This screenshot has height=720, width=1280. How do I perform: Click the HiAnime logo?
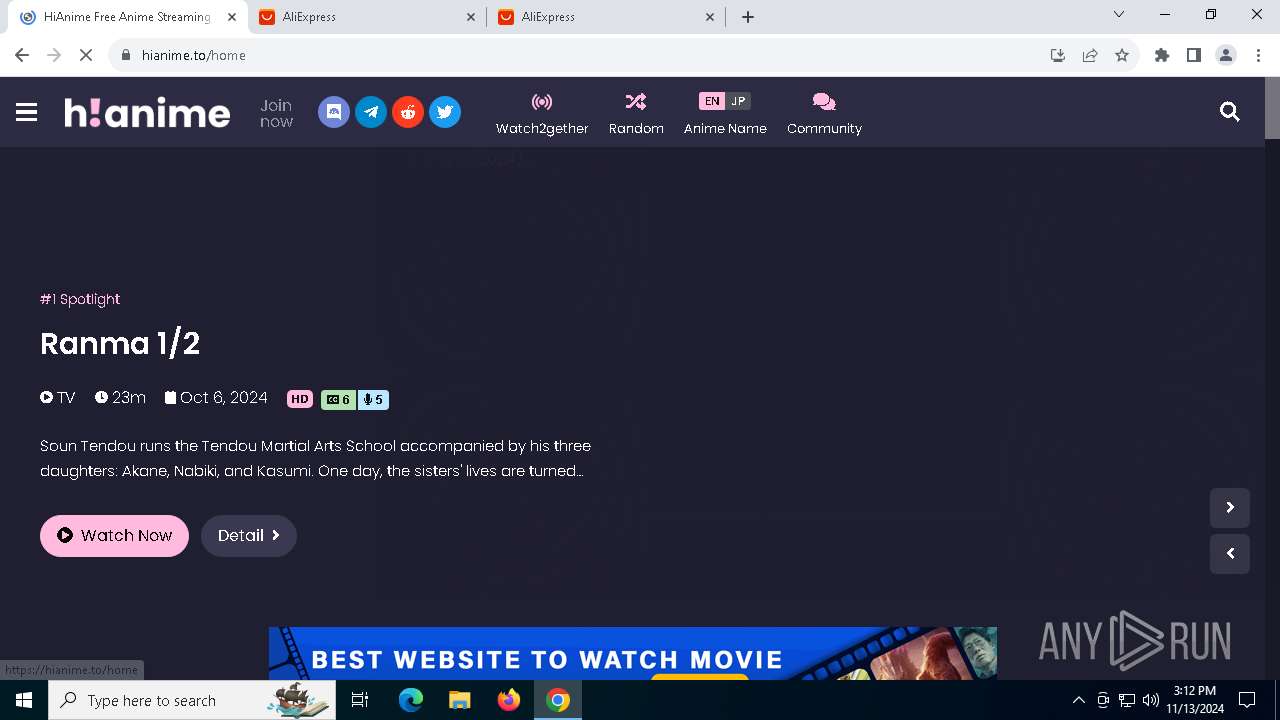coord(147,112)
